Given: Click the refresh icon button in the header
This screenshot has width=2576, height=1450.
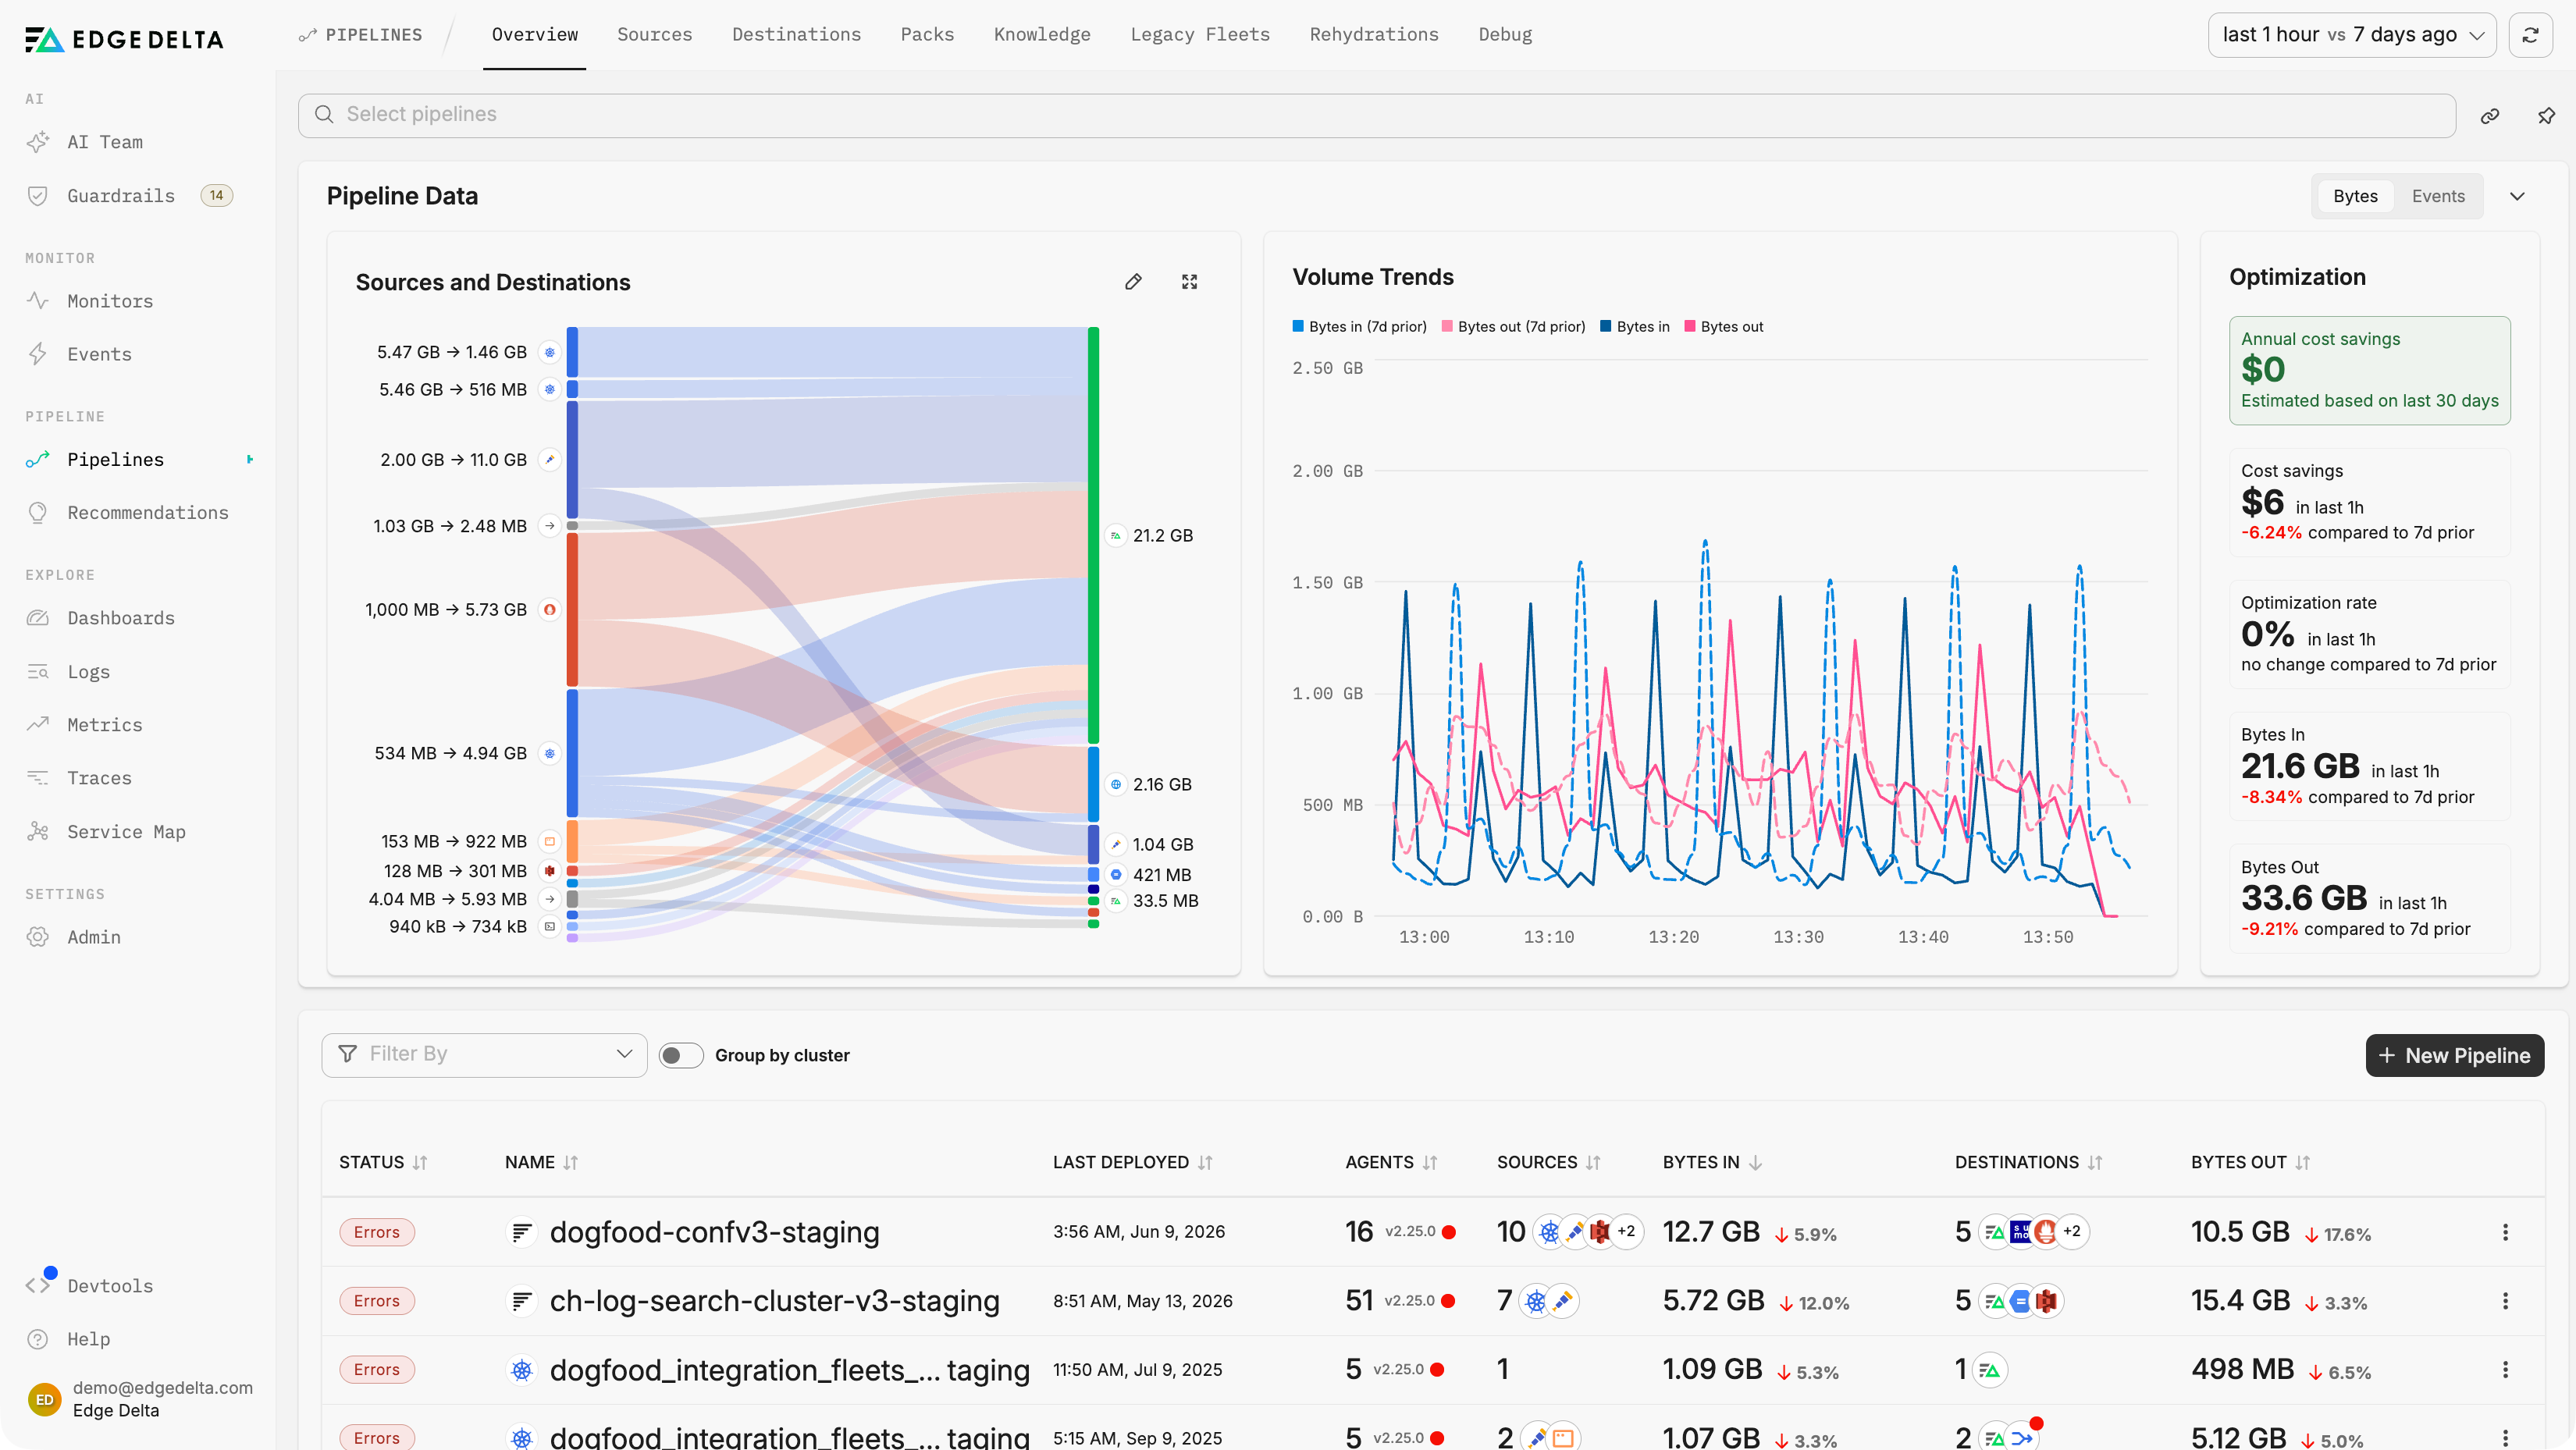Looking at the screenshot, I should (2530, 35).
